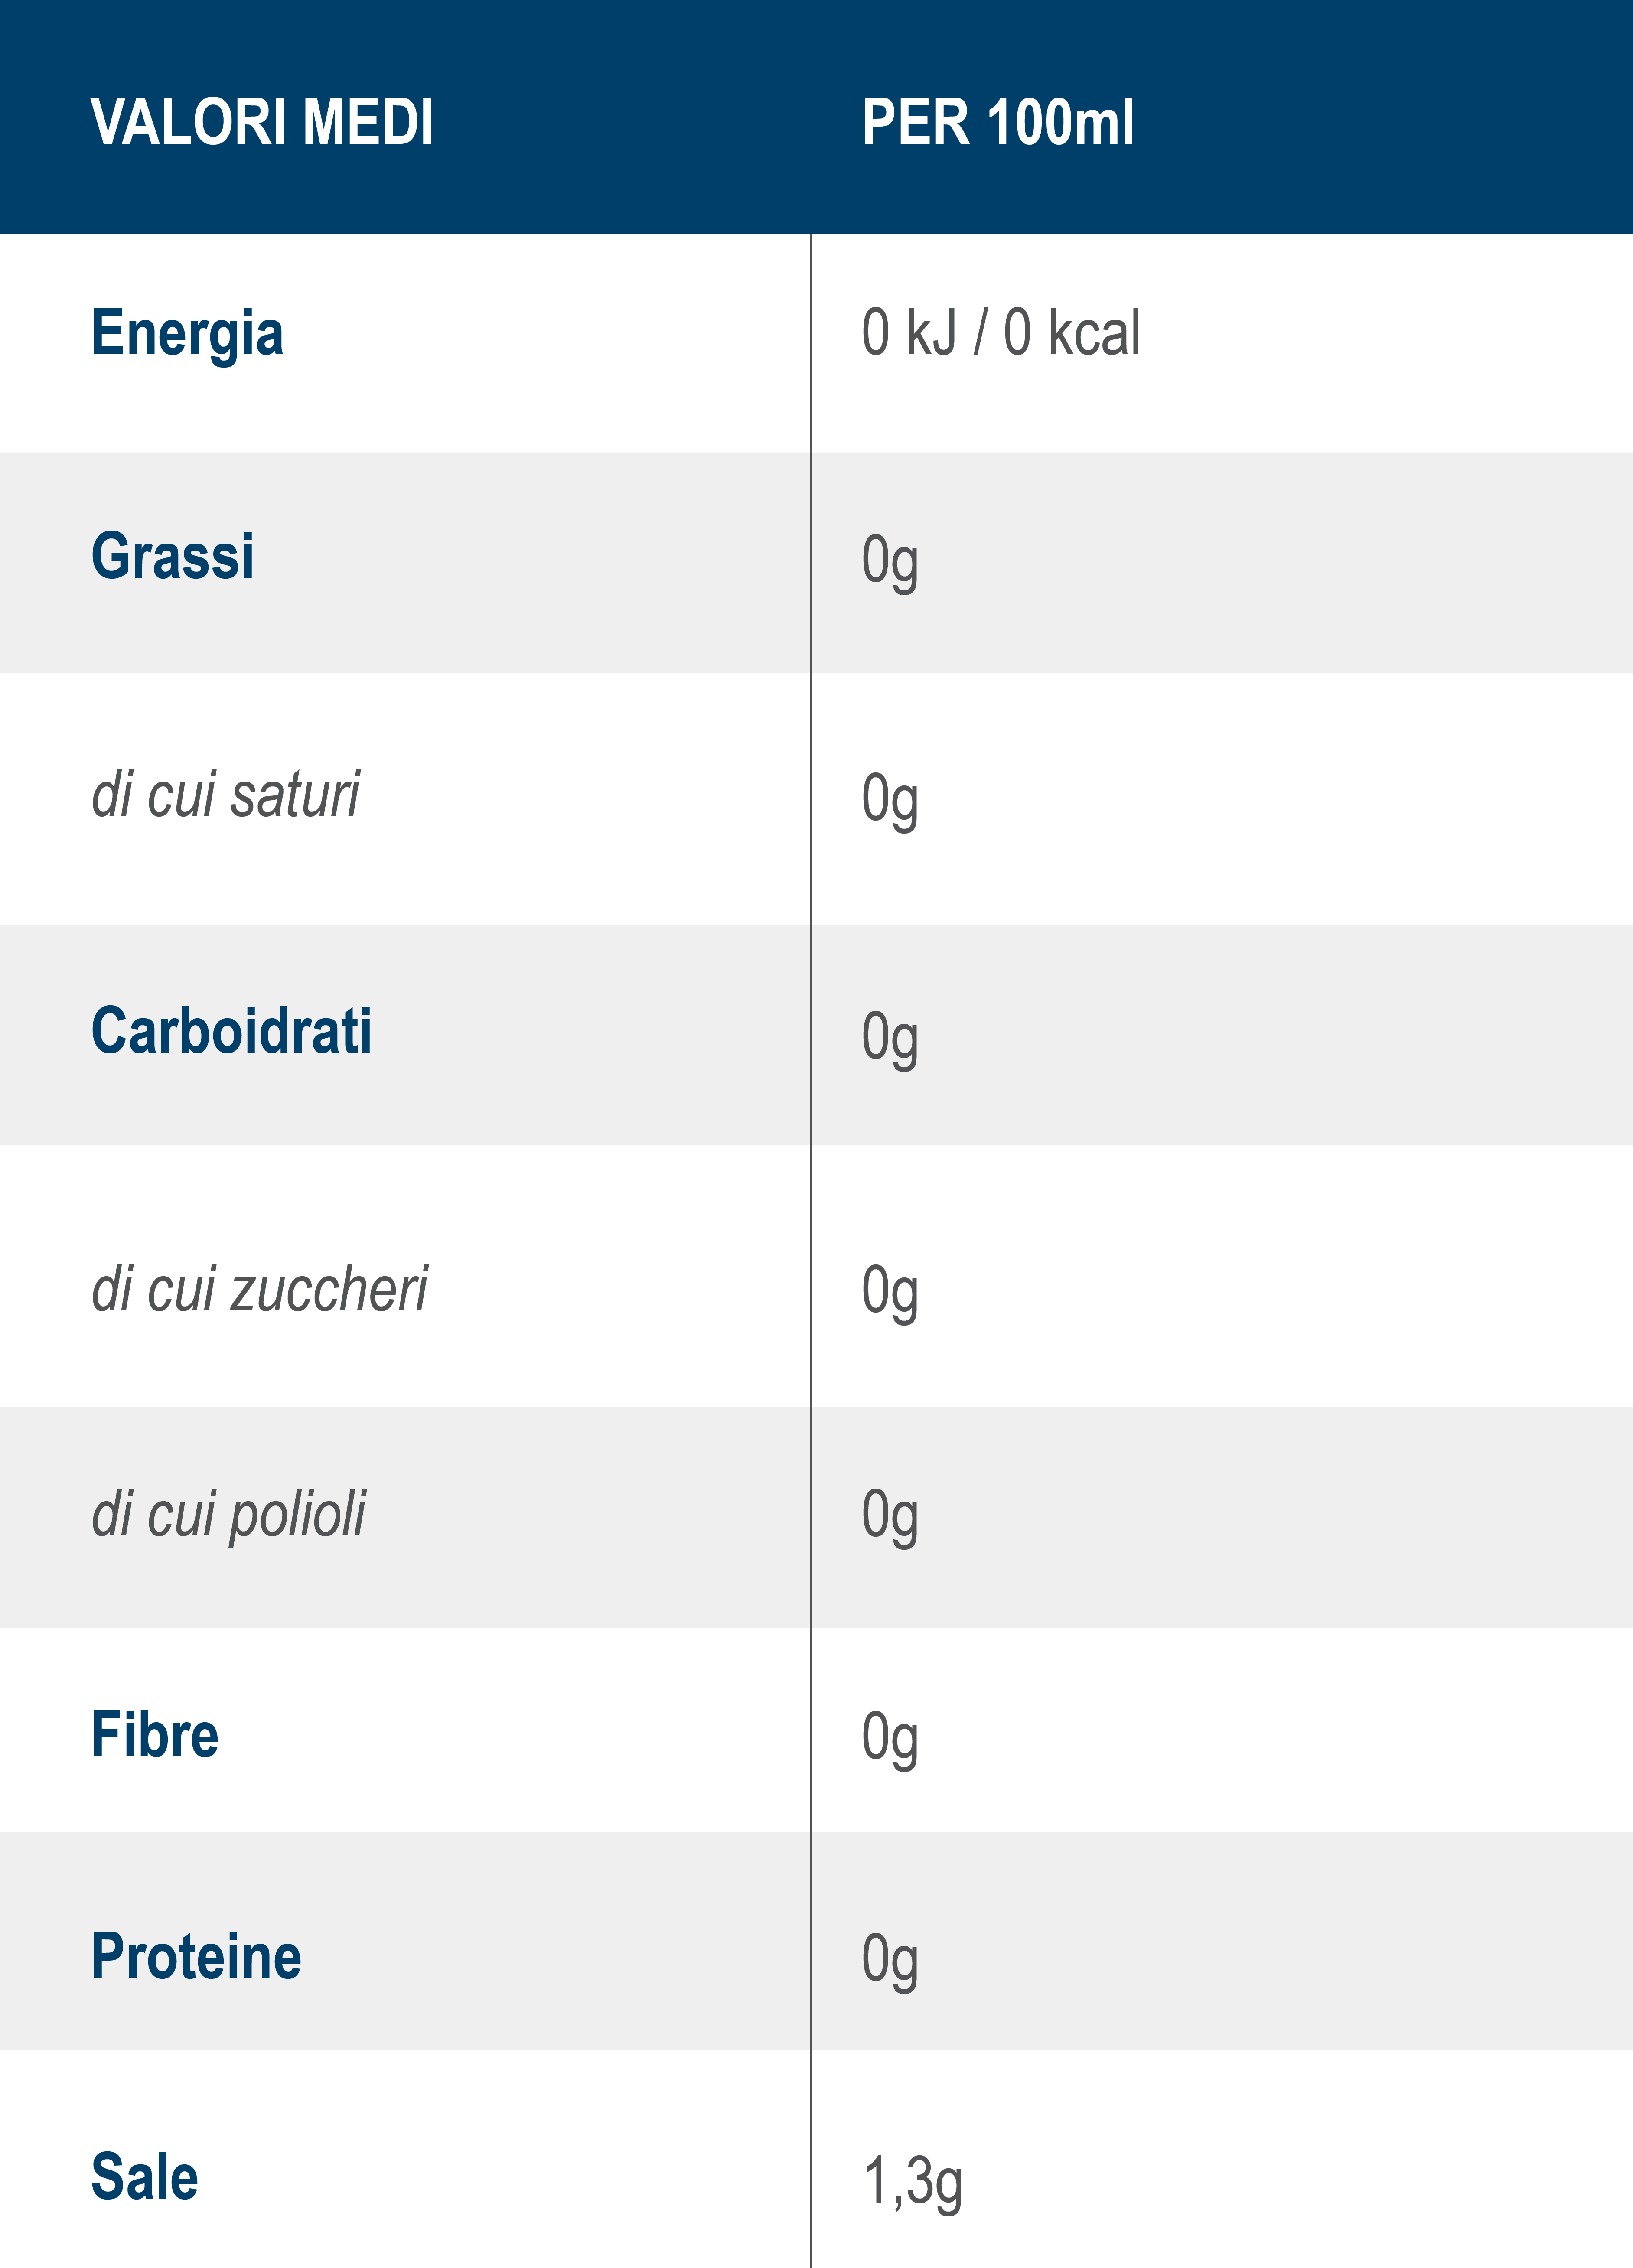This screenshot has height=2268, width=1633.
Task: Click the di cui zuccheri label
Action: [x=259, y=1289]
